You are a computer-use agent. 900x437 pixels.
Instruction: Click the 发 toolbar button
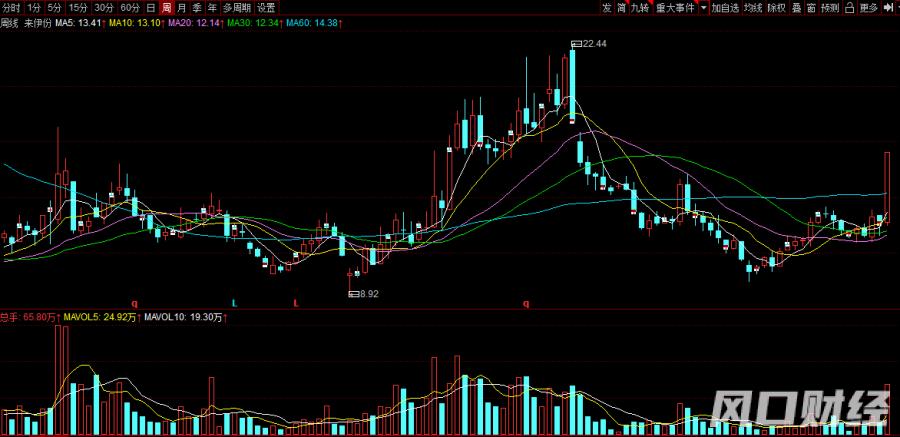pyautogui.click(x=607, y=8)
